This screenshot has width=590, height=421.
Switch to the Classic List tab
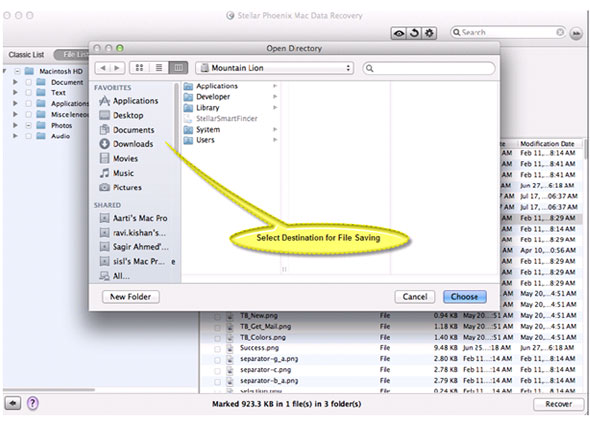(x=26, y=55)
